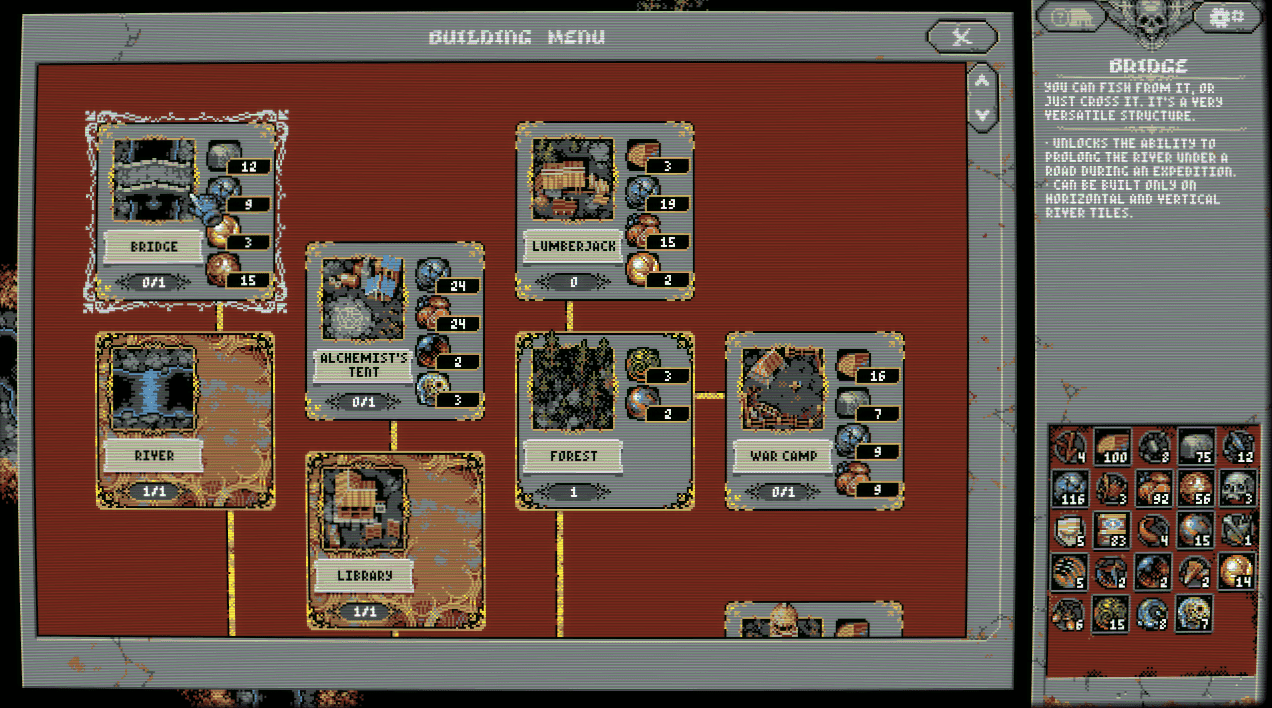This screenshot has width=1272, height=708.
Task: Select the Forest tile image
Action: coord(572,390)
